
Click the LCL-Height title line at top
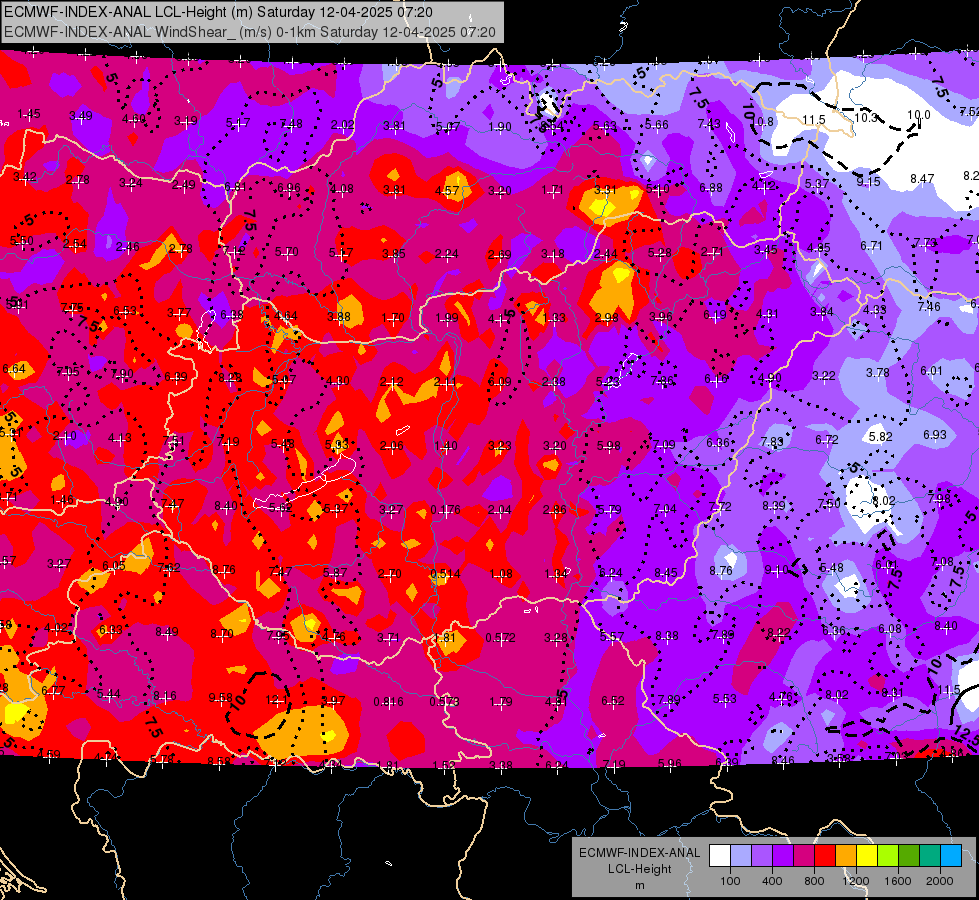[x=218, y=12]
